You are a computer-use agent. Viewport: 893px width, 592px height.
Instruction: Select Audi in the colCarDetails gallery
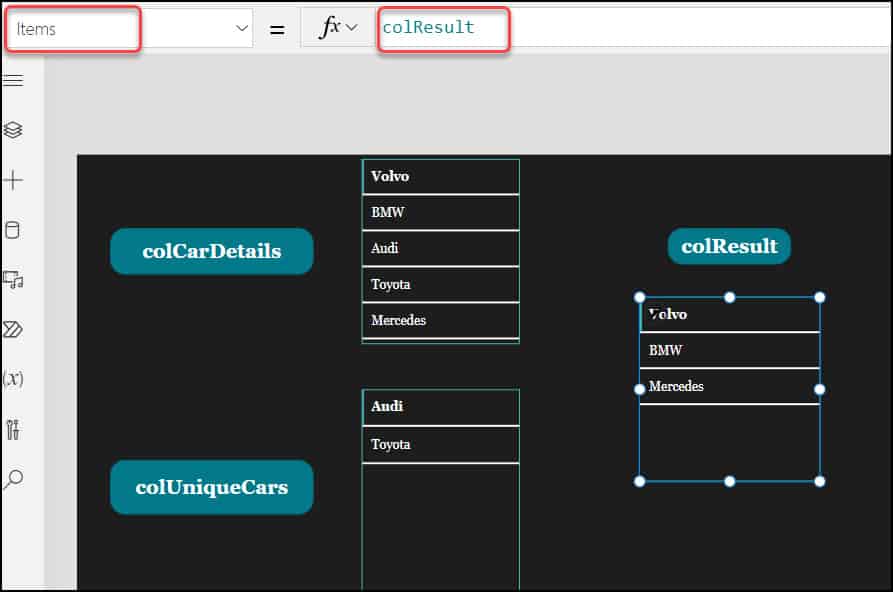440,248
